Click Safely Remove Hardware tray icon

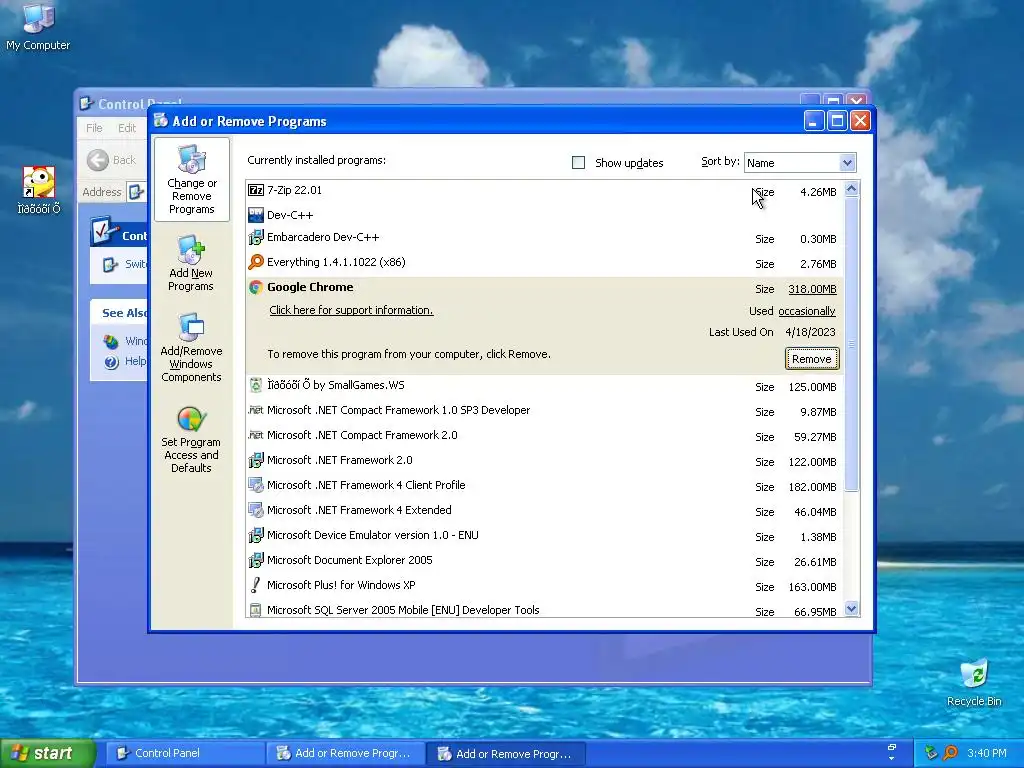tap(931, 753)
